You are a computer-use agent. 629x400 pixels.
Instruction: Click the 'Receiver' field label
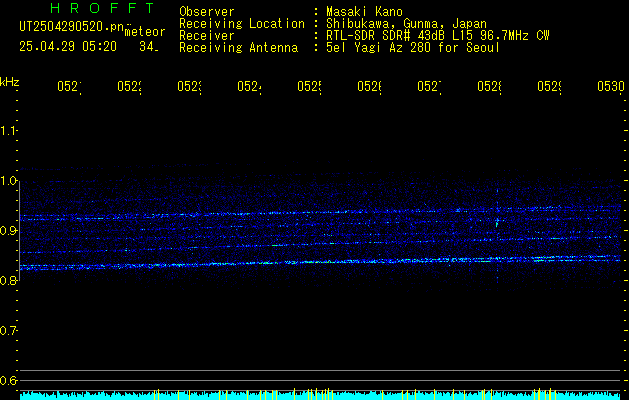207,36
